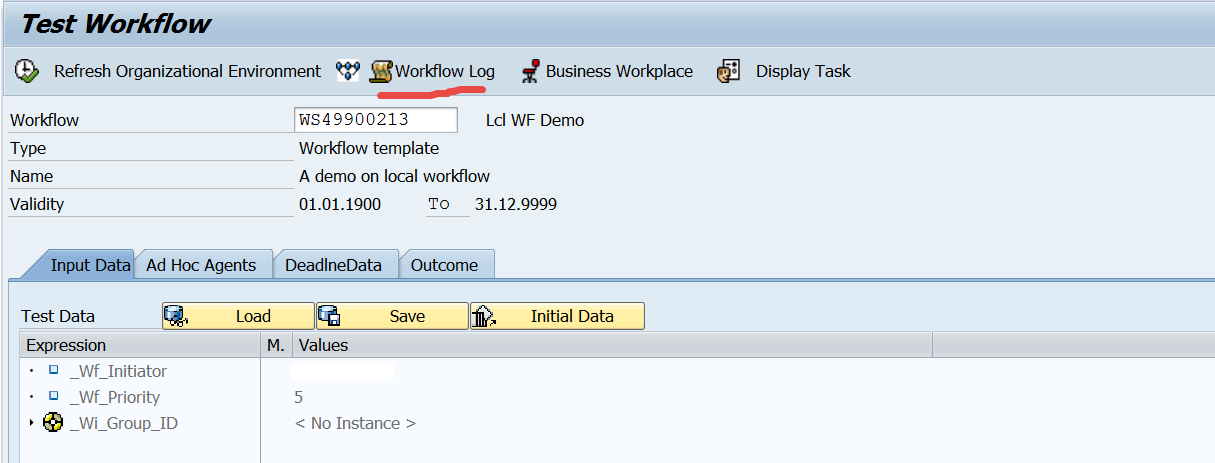Switch to the Input Data tab
Screen dimensions: 1215x463
pyautogui.click(x=90, y=265)
